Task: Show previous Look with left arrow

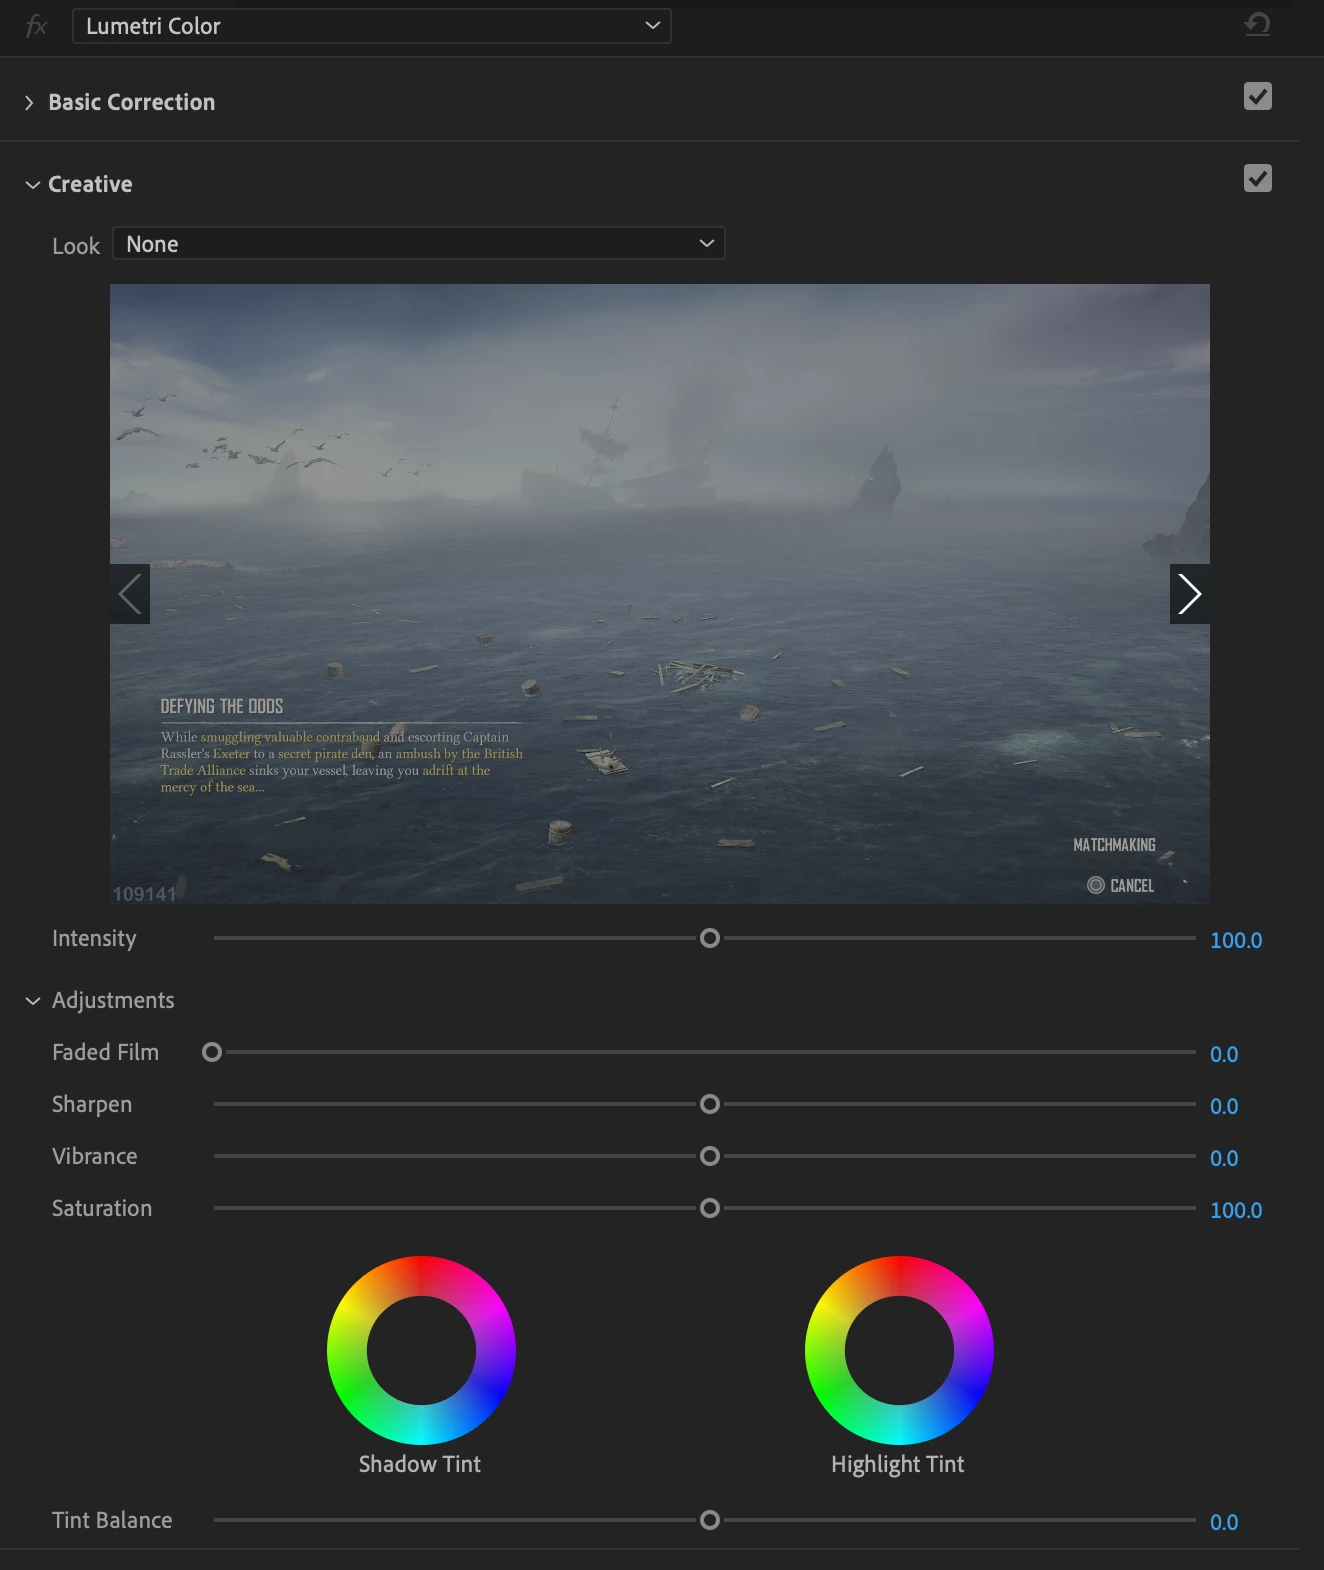Action: click(130, 594)
